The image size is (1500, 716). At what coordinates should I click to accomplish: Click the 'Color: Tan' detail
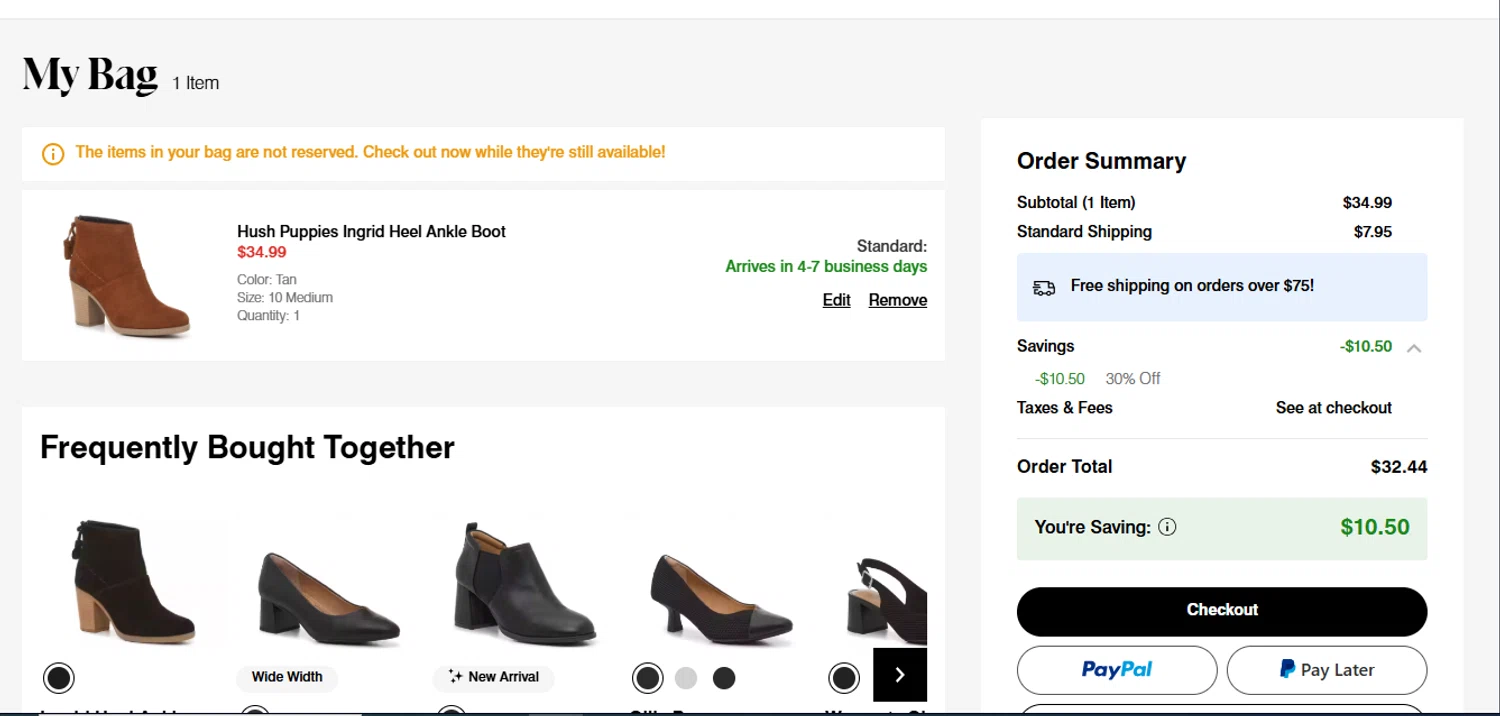click(267, 280)
